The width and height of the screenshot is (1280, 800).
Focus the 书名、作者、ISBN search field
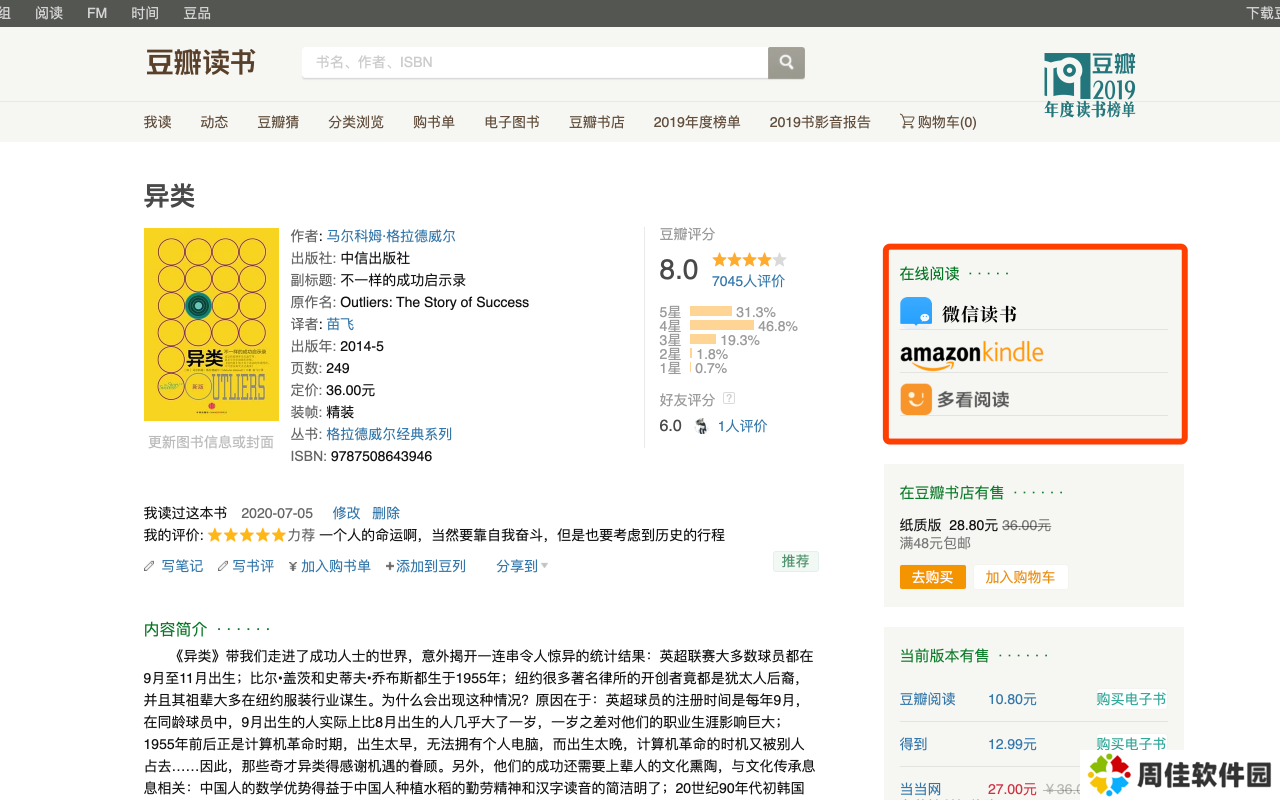[x=535, y=62]
